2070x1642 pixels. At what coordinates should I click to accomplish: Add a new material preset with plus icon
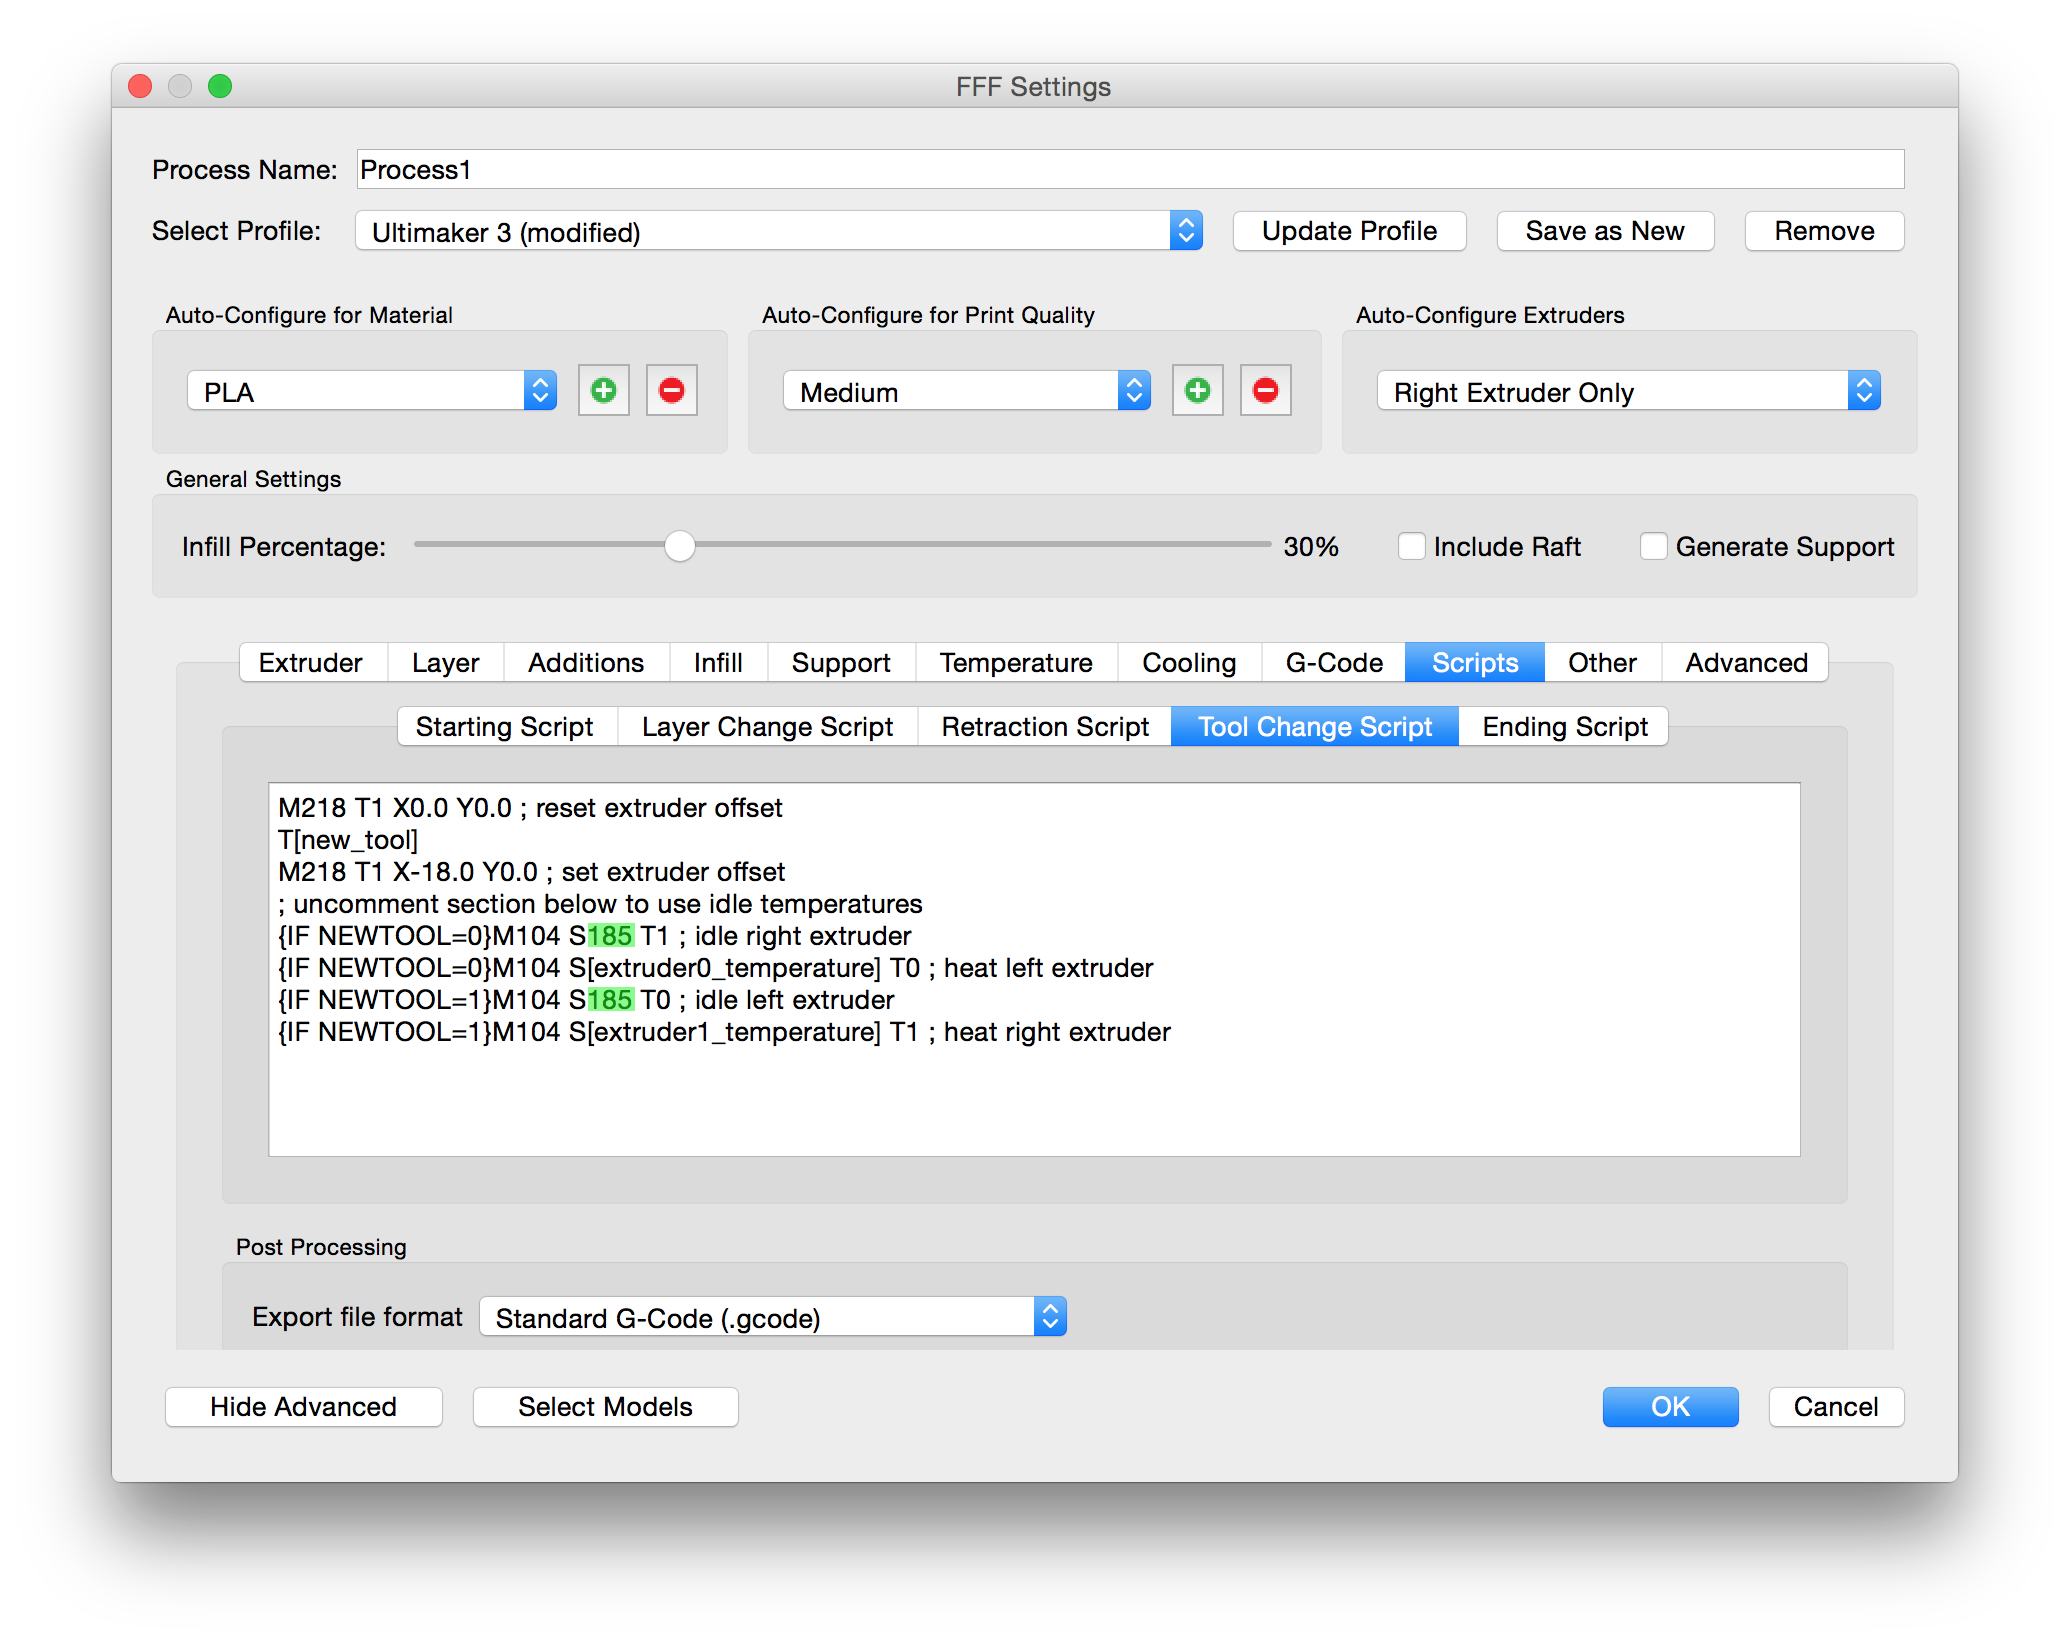(603, 391)
